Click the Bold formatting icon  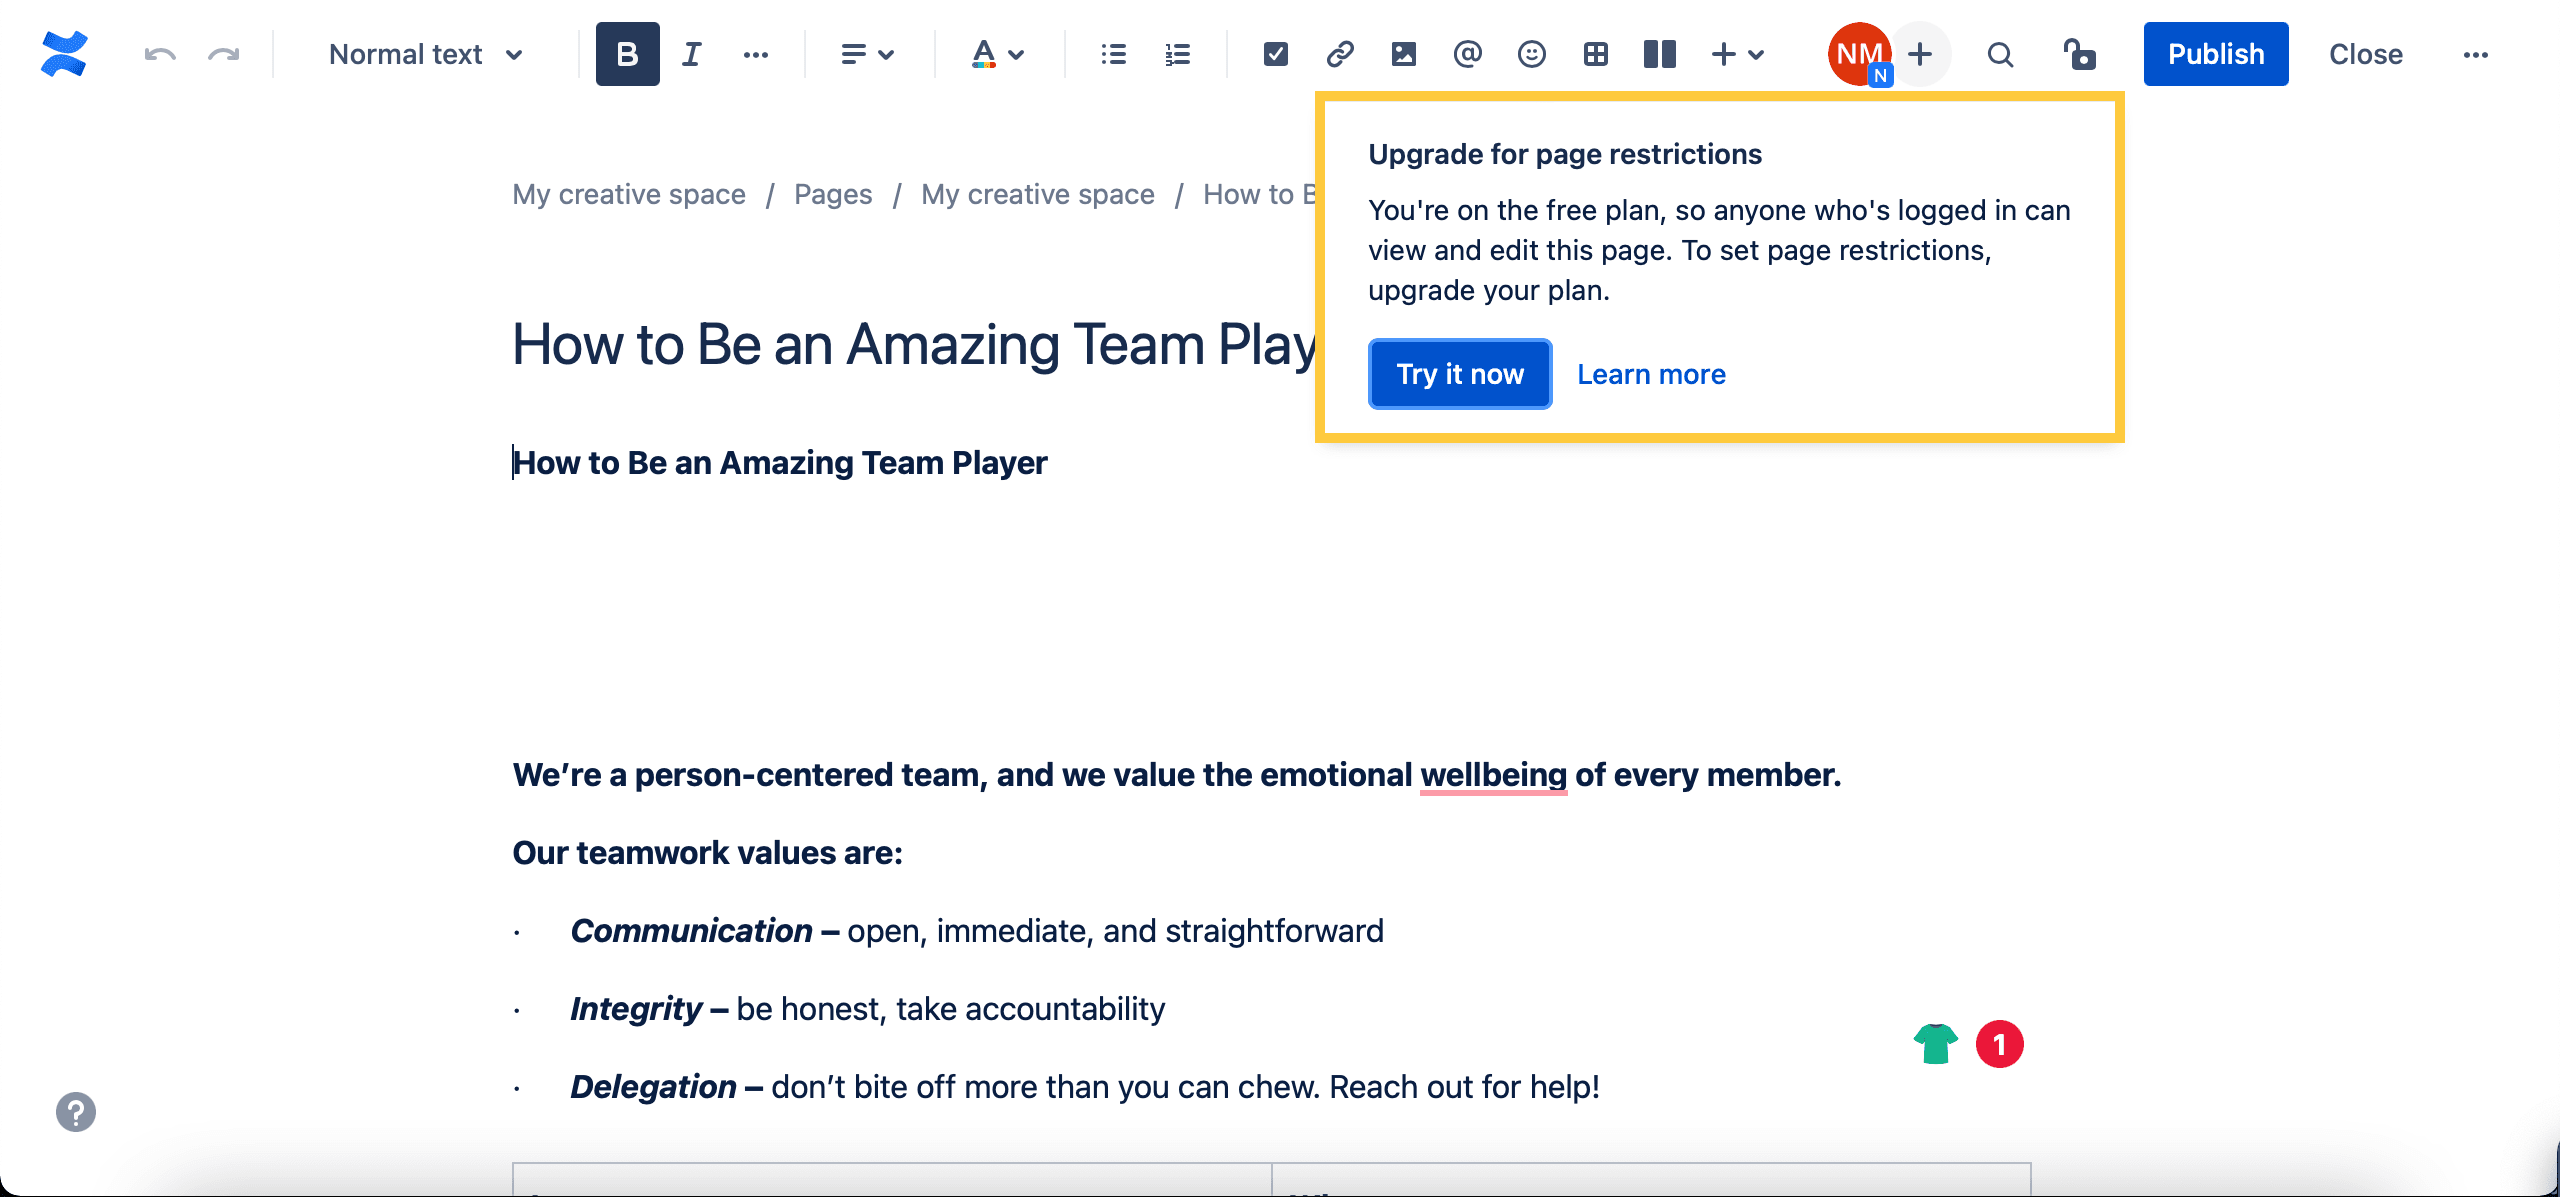click(627, 52)
